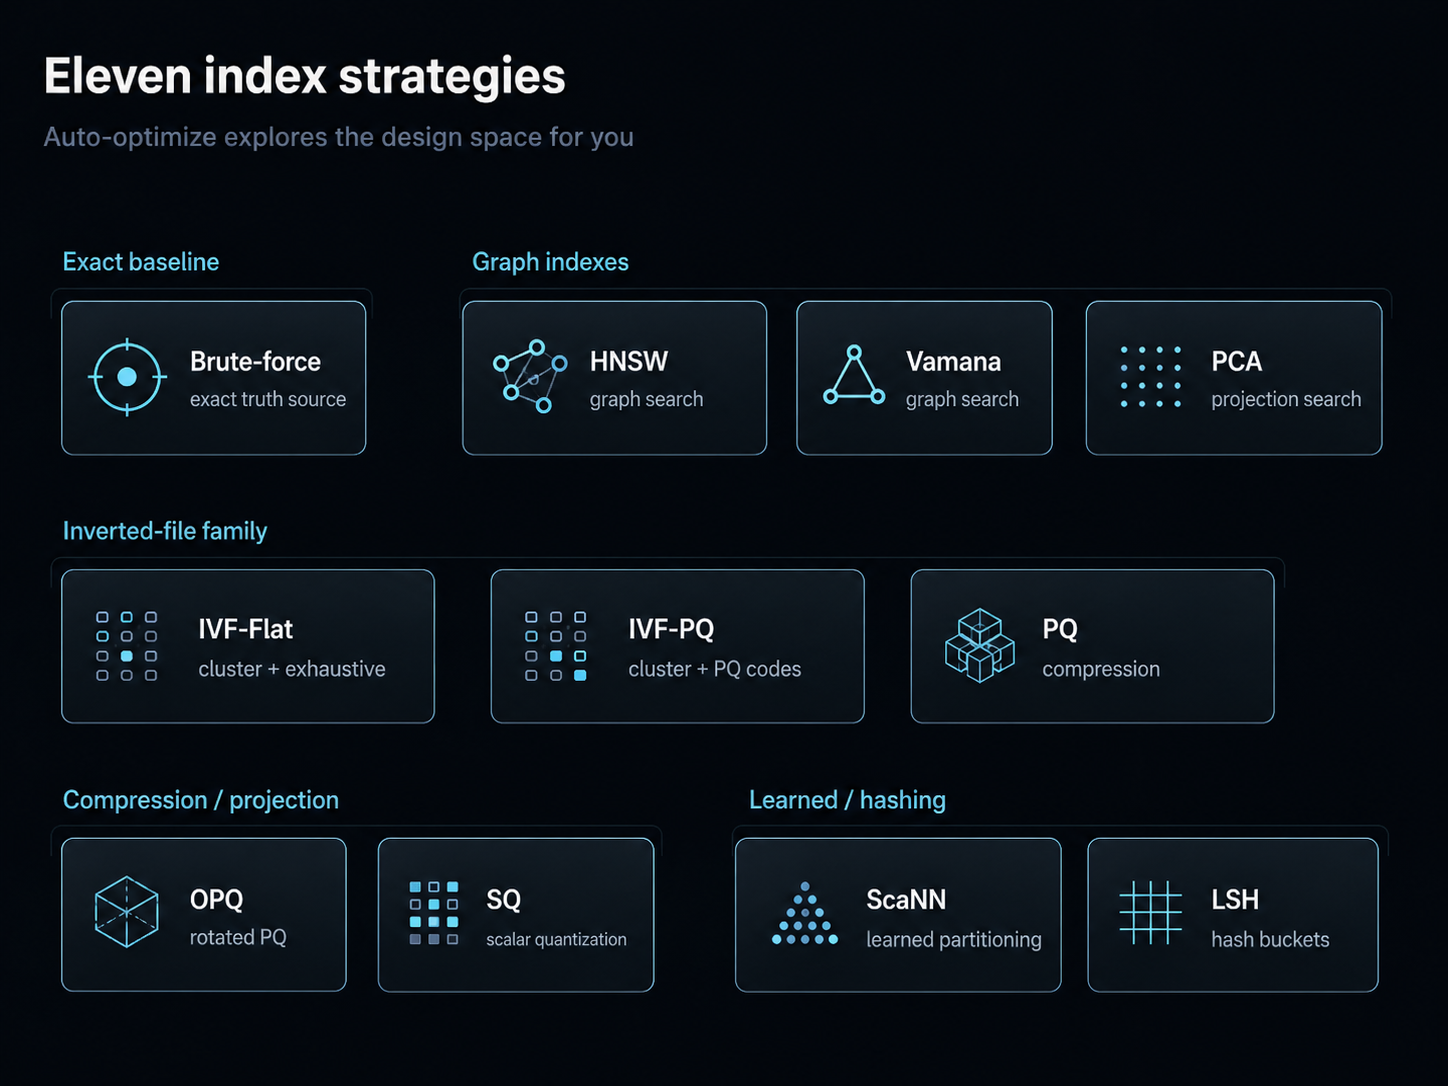This screenshot has width=1448, height=1086.
Task: Click the 'scalar quantization' description
Action: coord(556,939)
